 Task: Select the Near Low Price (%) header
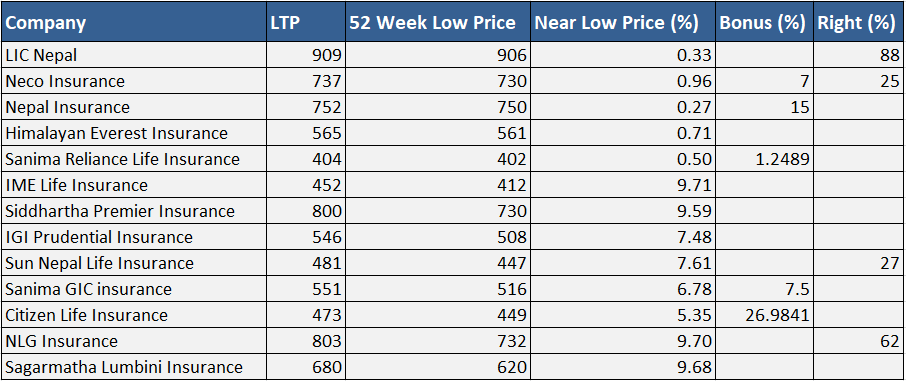[622, 23]
